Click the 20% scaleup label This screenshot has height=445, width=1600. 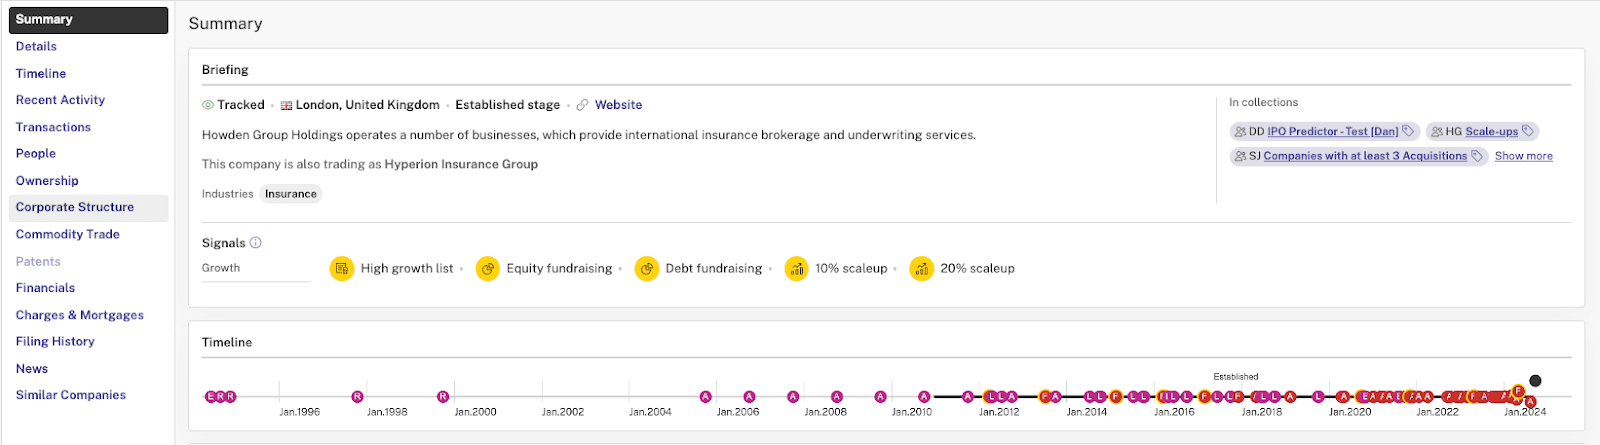pyautogui.click(x=977, y=268)
